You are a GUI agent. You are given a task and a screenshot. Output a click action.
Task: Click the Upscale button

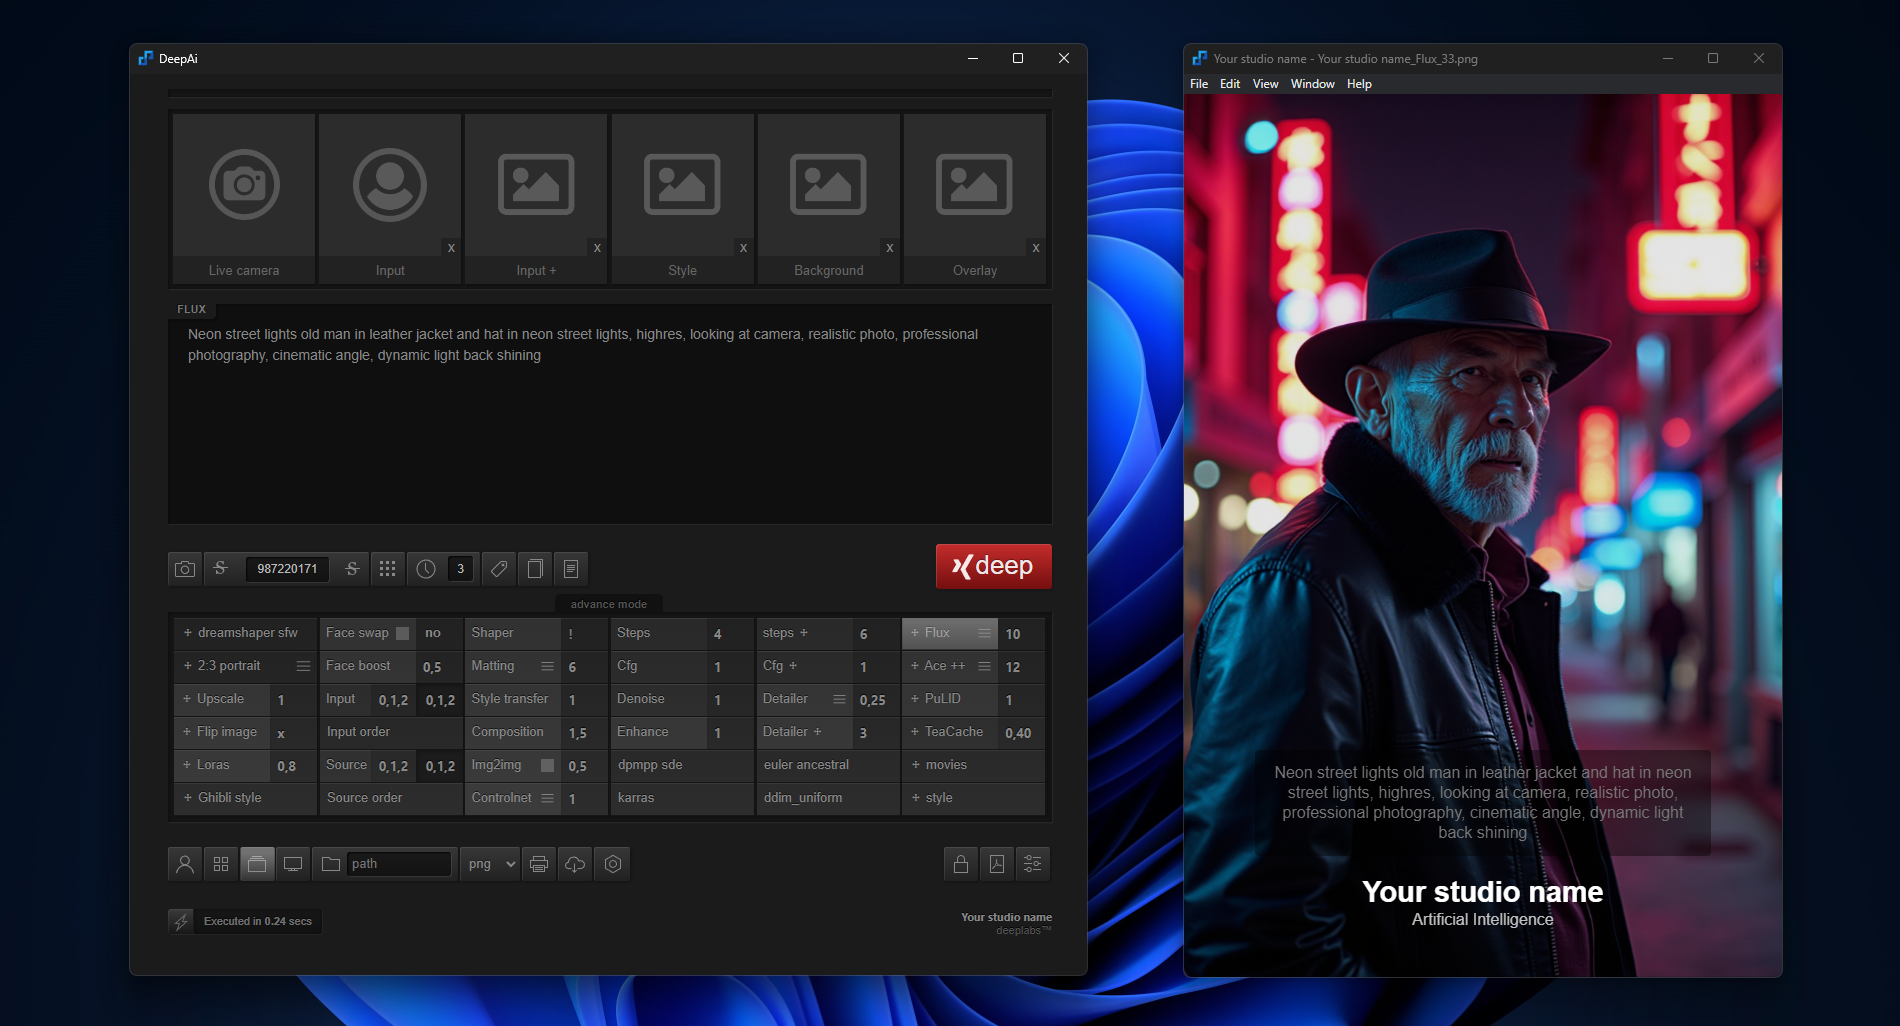click(222, 699)
